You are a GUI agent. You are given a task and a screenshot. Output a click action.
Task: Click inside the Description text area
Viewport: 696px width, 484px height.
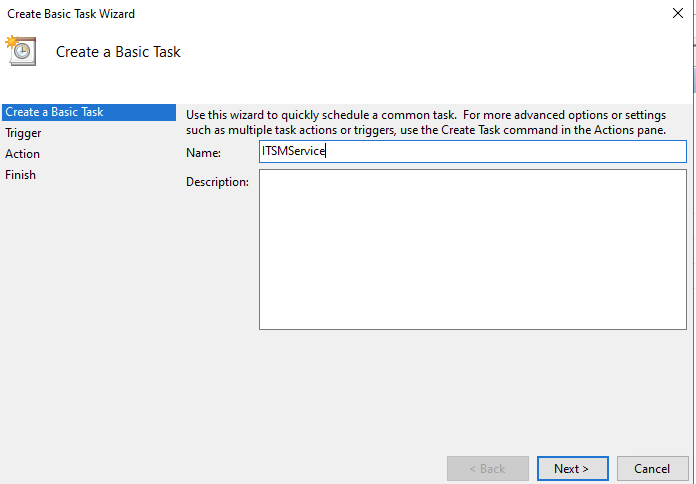(x=473, y=250)
